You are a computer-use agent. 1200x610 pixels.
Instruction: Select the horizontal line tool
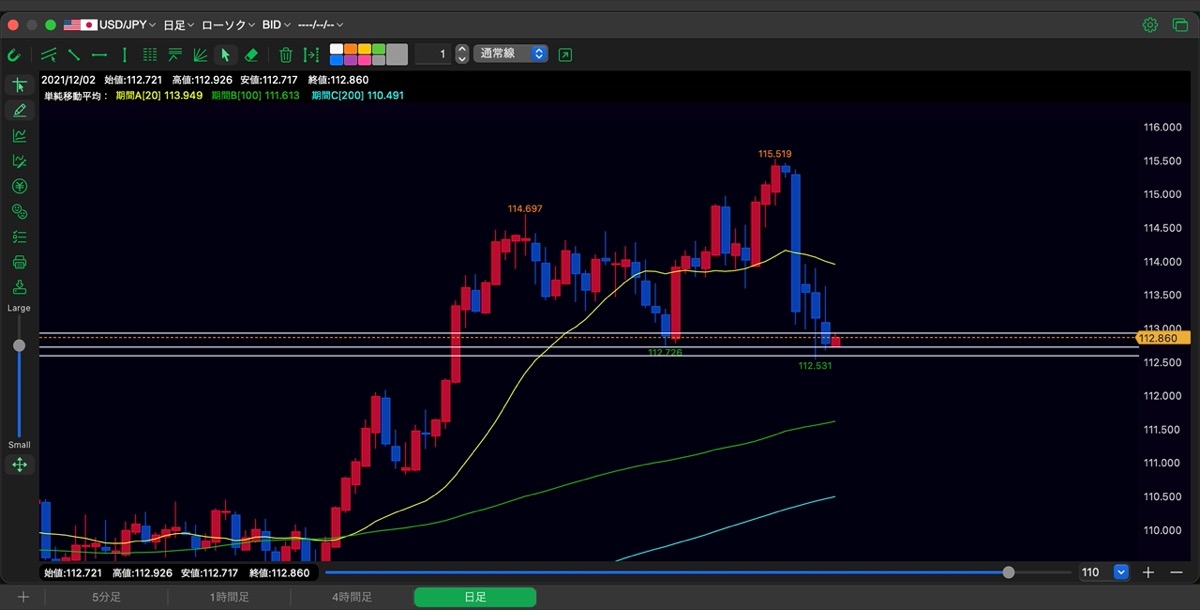[99, 54]
